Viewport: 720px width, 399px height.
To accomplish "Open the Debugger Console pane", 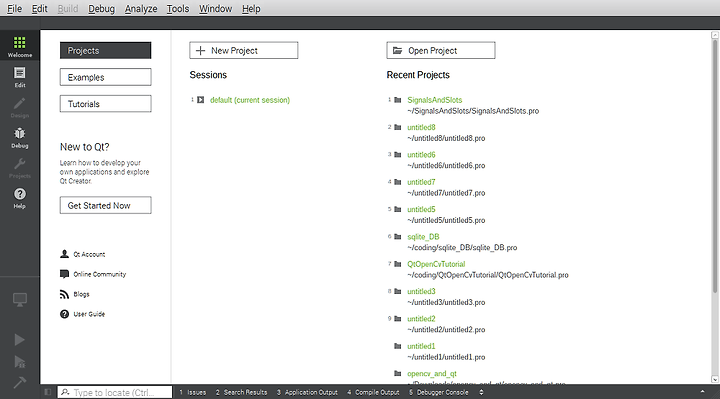I will point(439,392).
